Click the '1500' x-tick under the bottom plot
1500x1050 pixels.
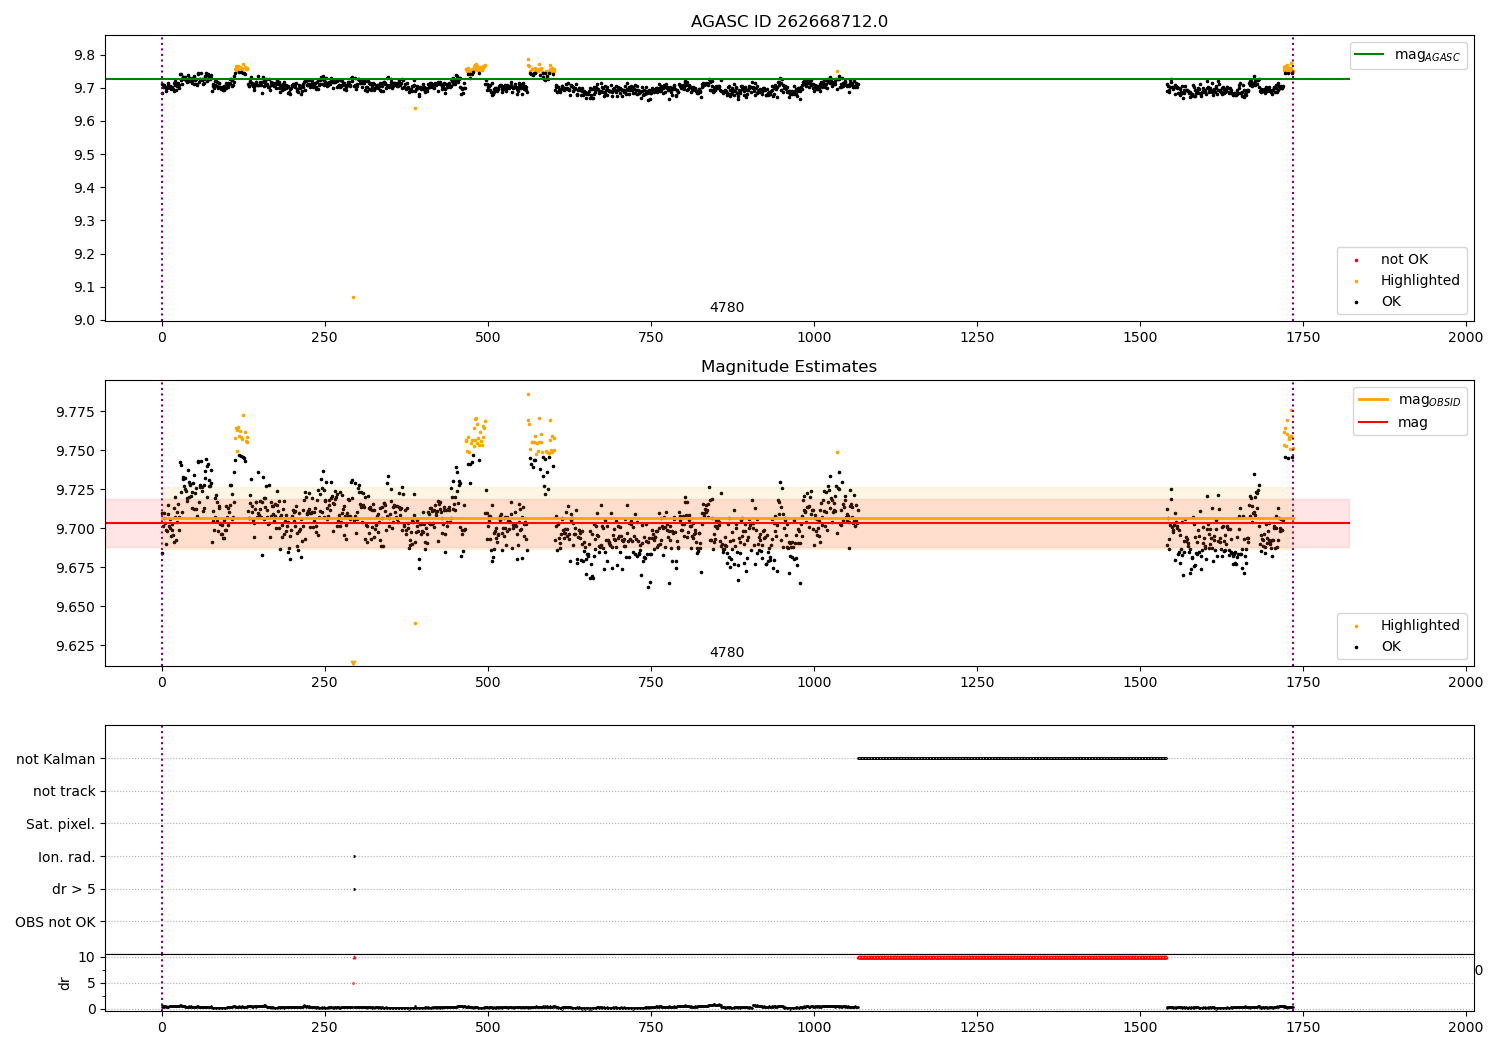[1140, 1027]
